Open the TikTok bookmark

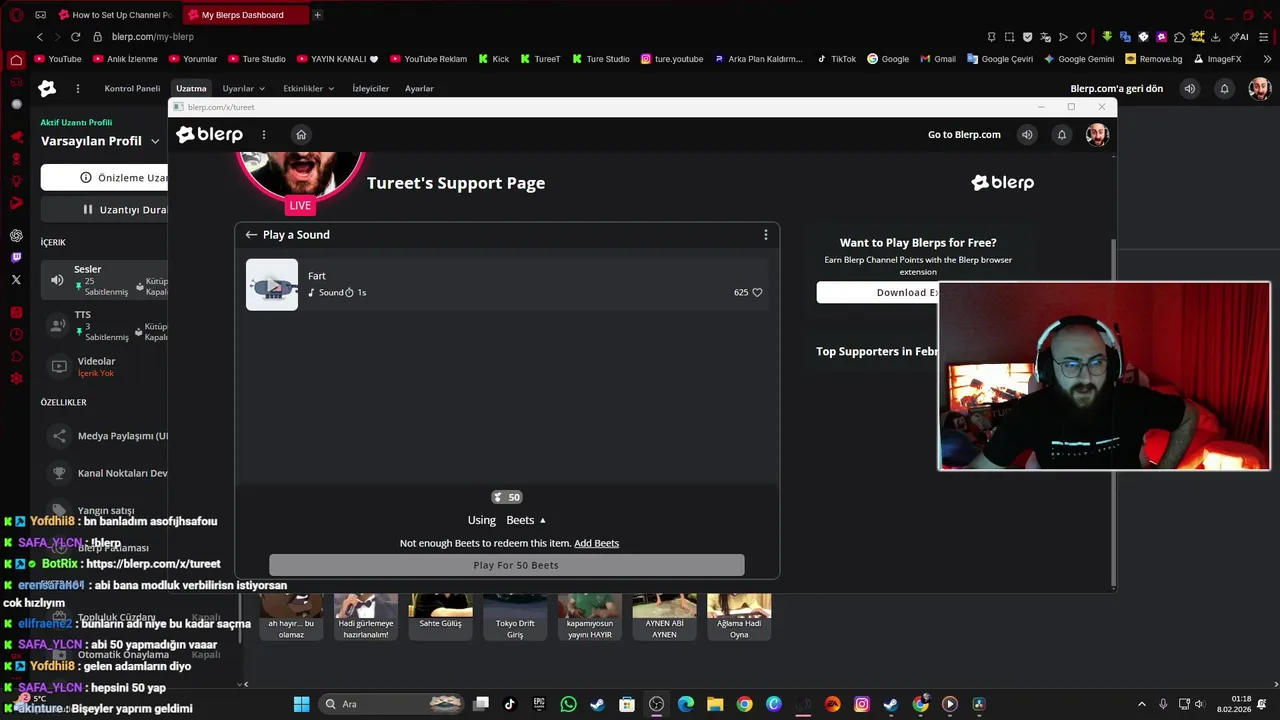[x=836, y=59]
